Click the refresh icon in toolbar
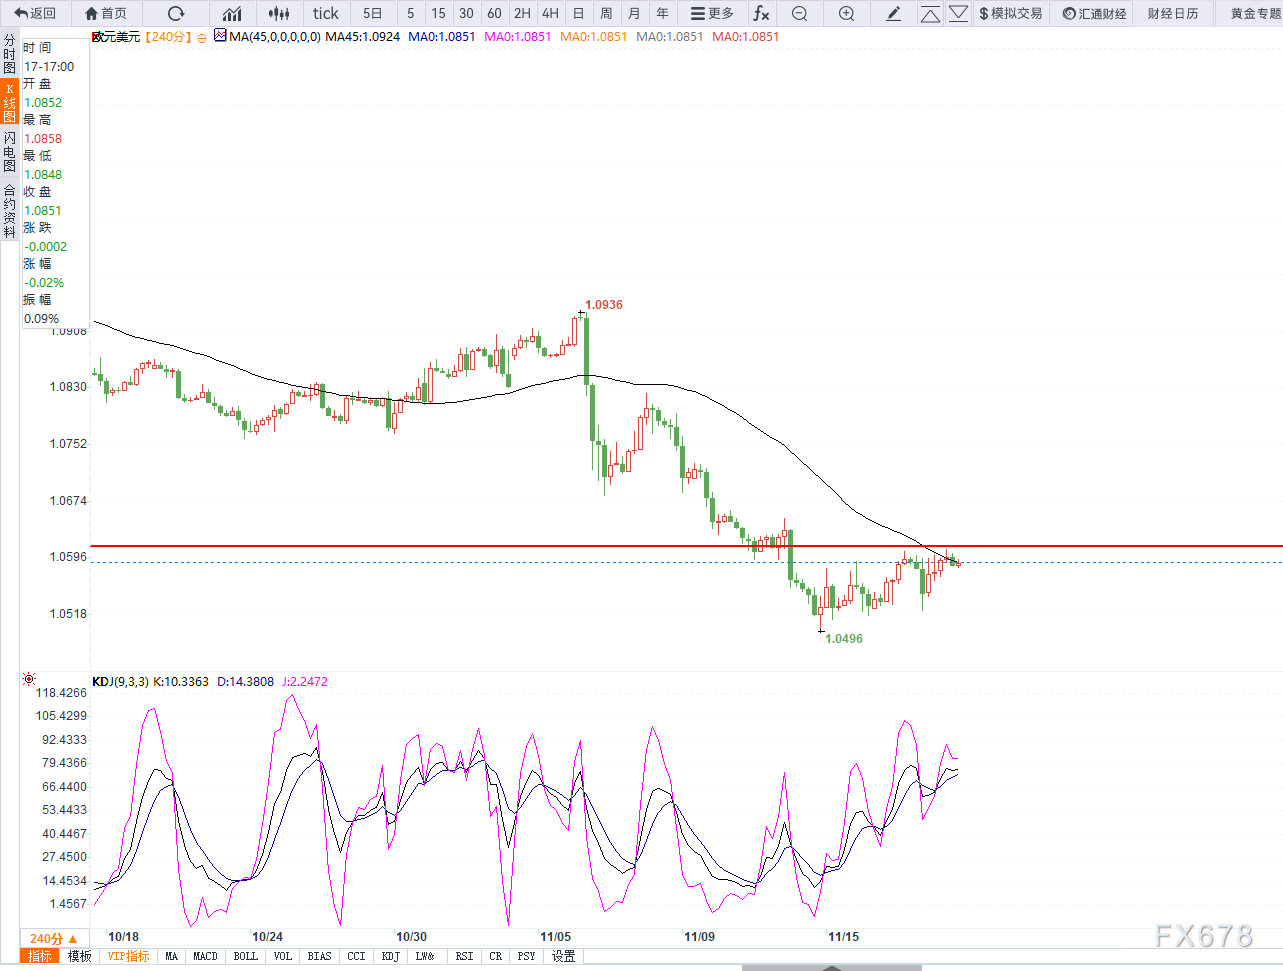Viewport: 1283px width, 971px height. (x=176, y=13)
